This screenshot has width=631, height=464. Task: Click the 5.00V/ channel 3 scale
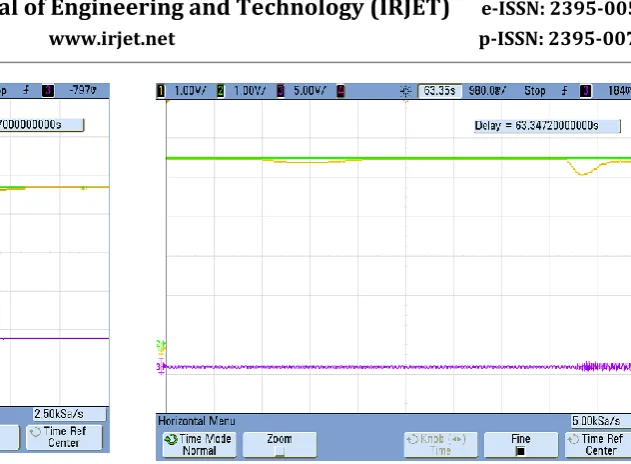[309, 91]
